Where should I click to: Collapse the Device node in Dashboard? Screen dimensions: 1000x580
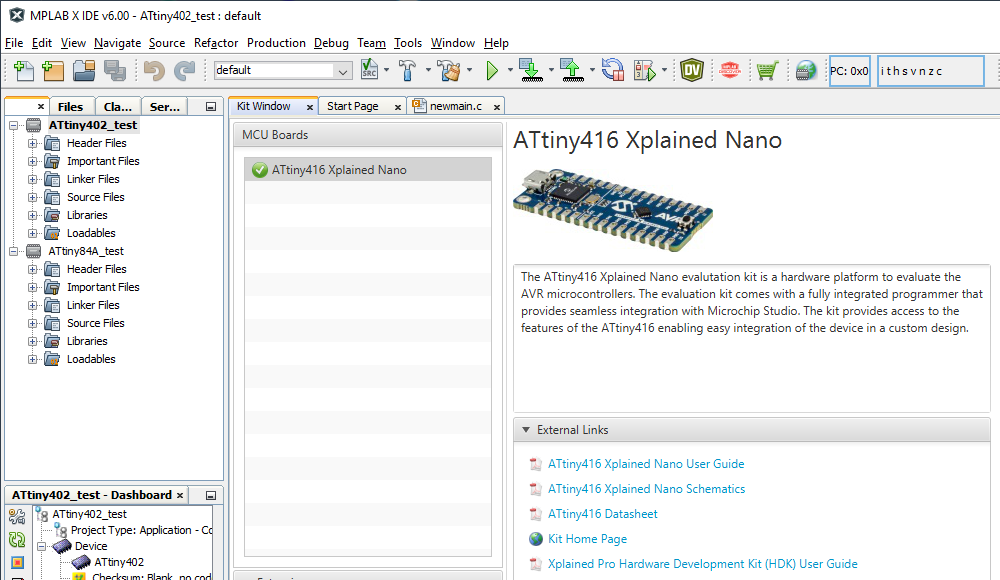(41, 546)
